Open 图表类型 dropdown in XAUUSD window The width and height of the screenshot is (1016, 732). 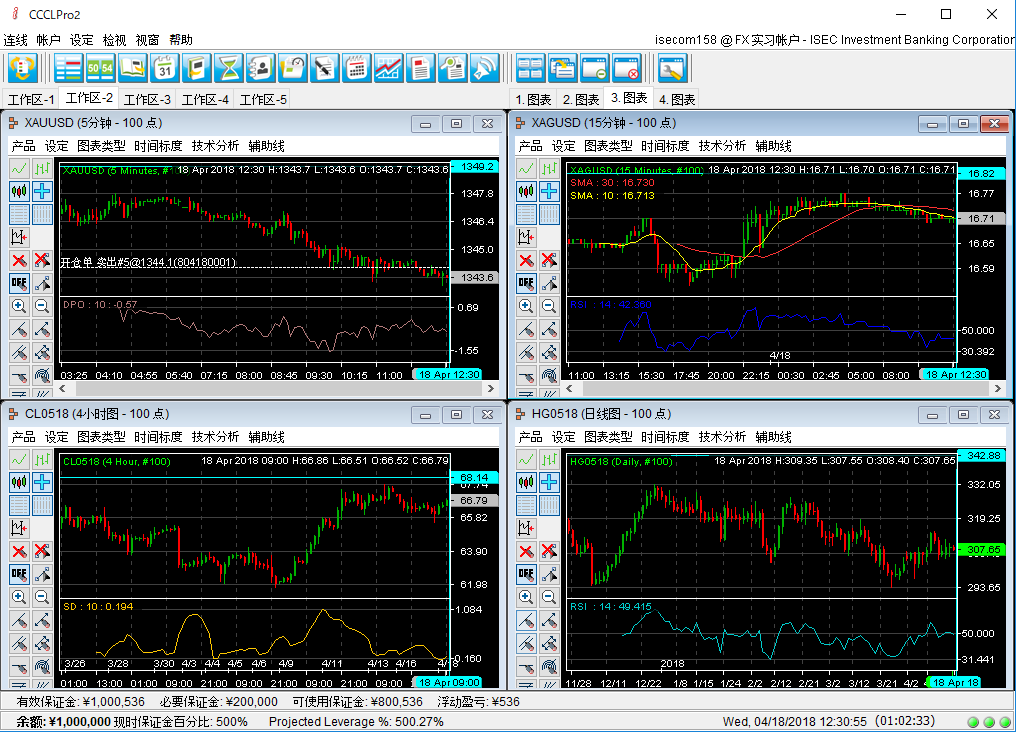[101, 146]
